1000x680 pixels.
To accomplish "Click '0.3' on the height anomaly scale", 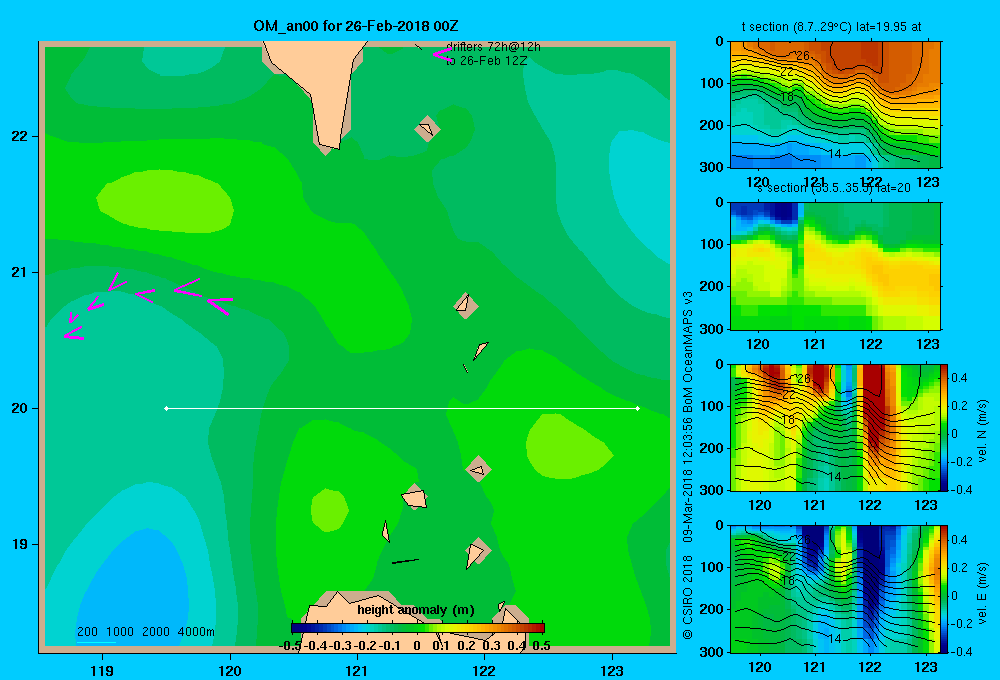I will click(491, 646).
